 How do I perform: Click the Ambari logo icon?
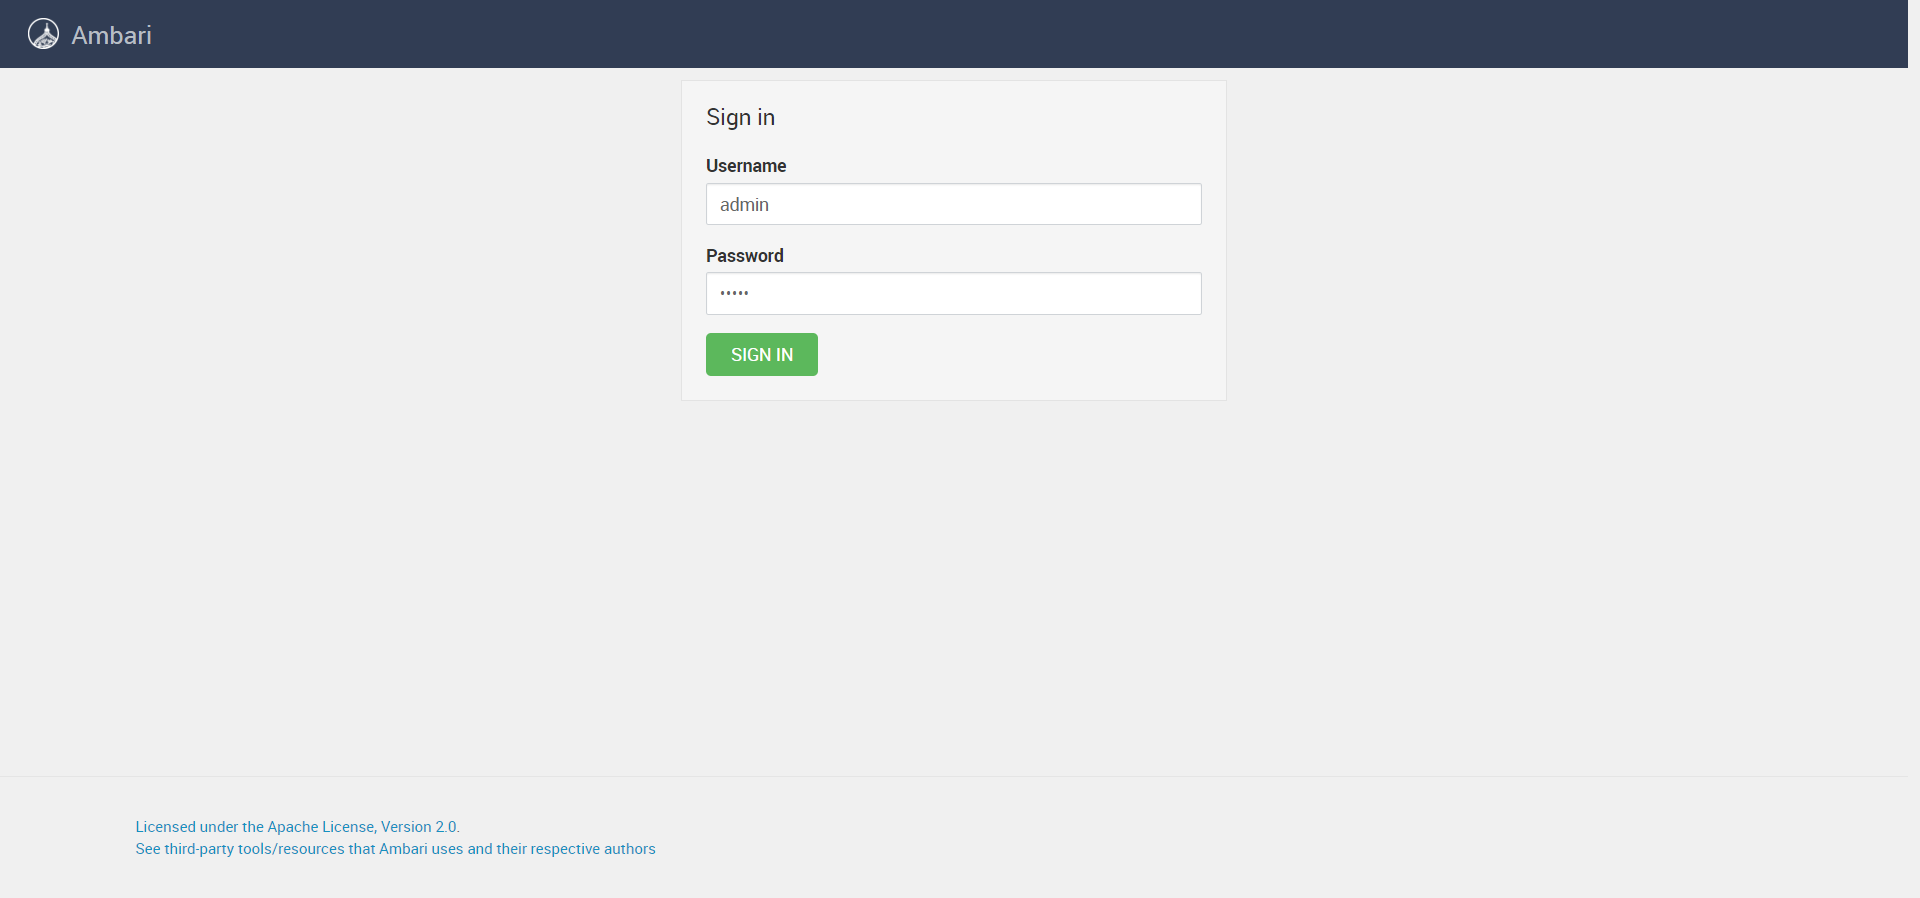[x=43, y=34]
